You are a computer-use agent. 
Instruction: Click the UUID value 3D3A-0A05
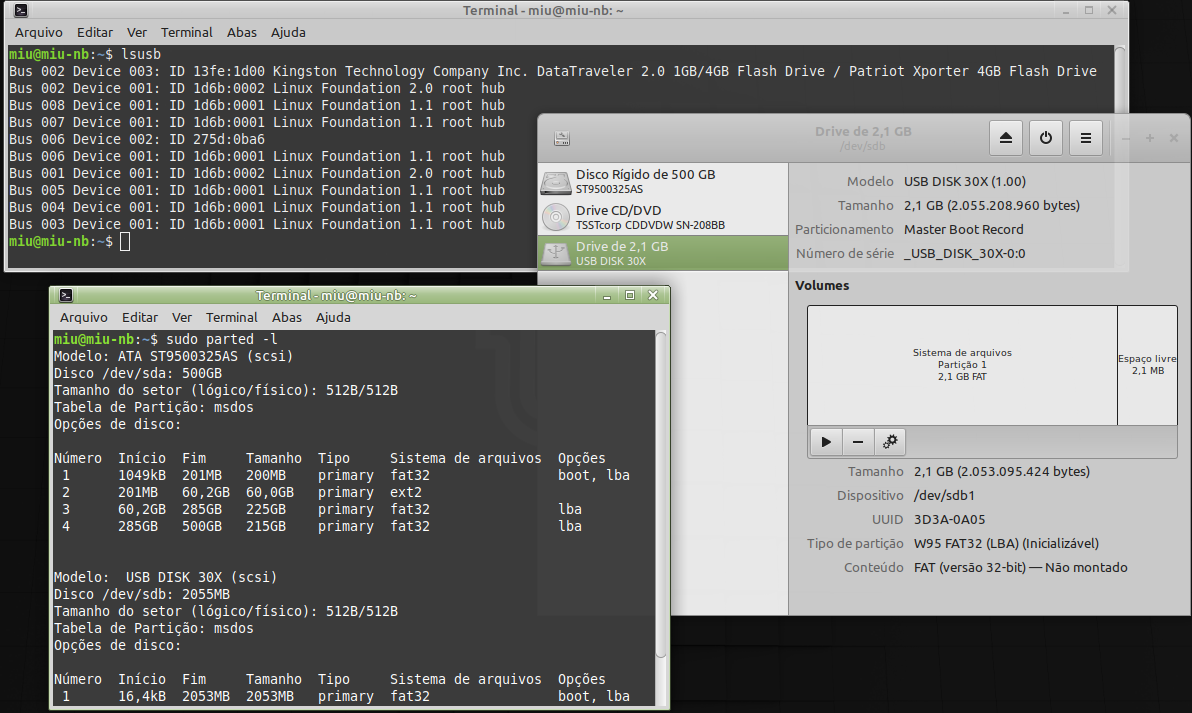coord(949,520)
